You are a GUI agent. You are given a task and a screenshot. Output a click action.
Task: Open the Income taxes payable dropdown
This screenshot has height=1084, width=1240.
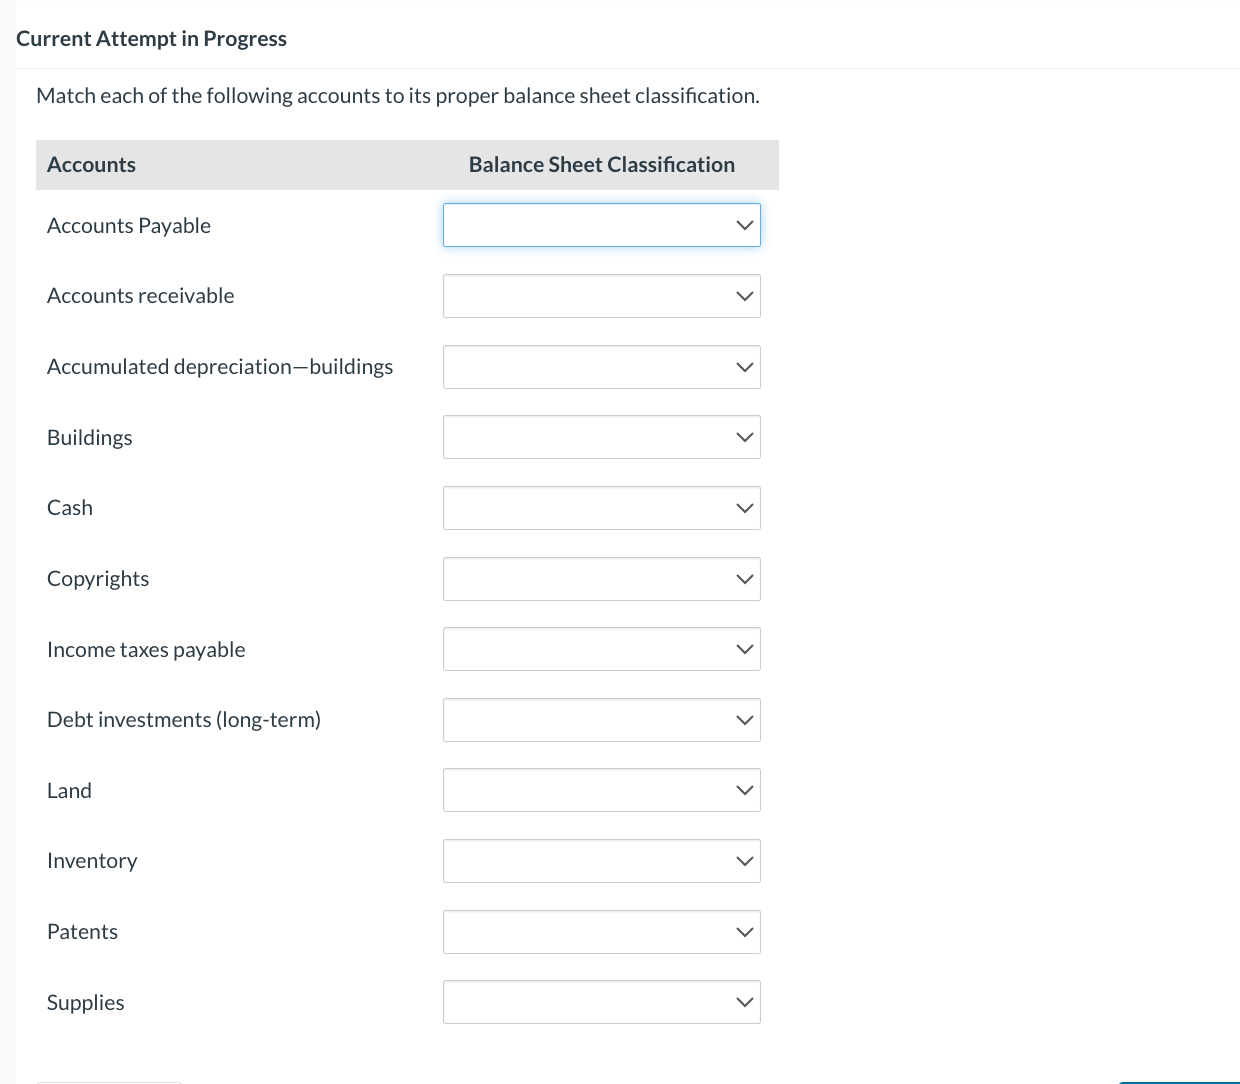[x=601, y=649]
